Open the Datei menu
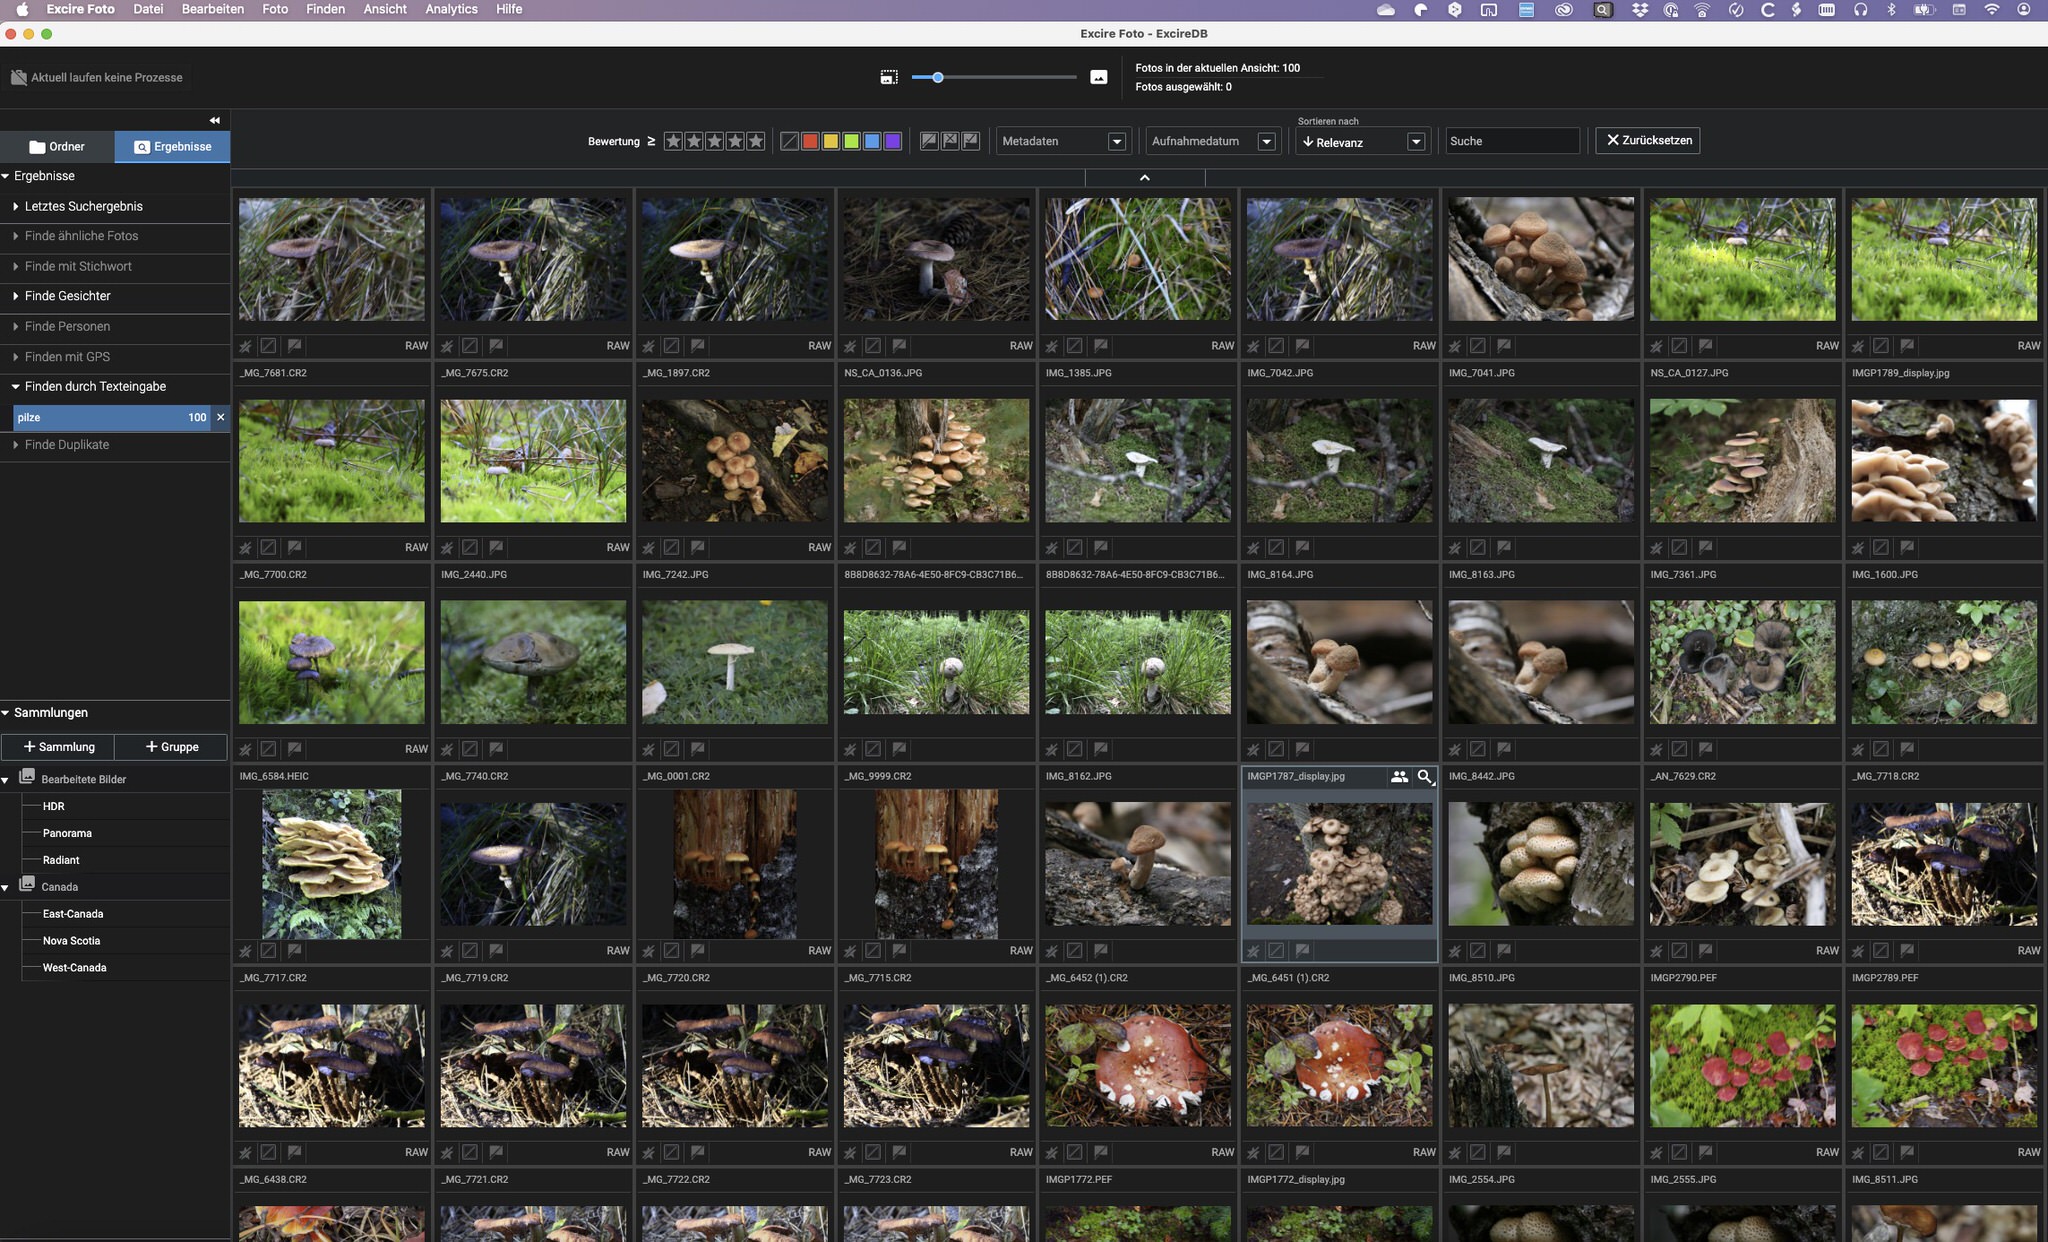 [148, 9]
